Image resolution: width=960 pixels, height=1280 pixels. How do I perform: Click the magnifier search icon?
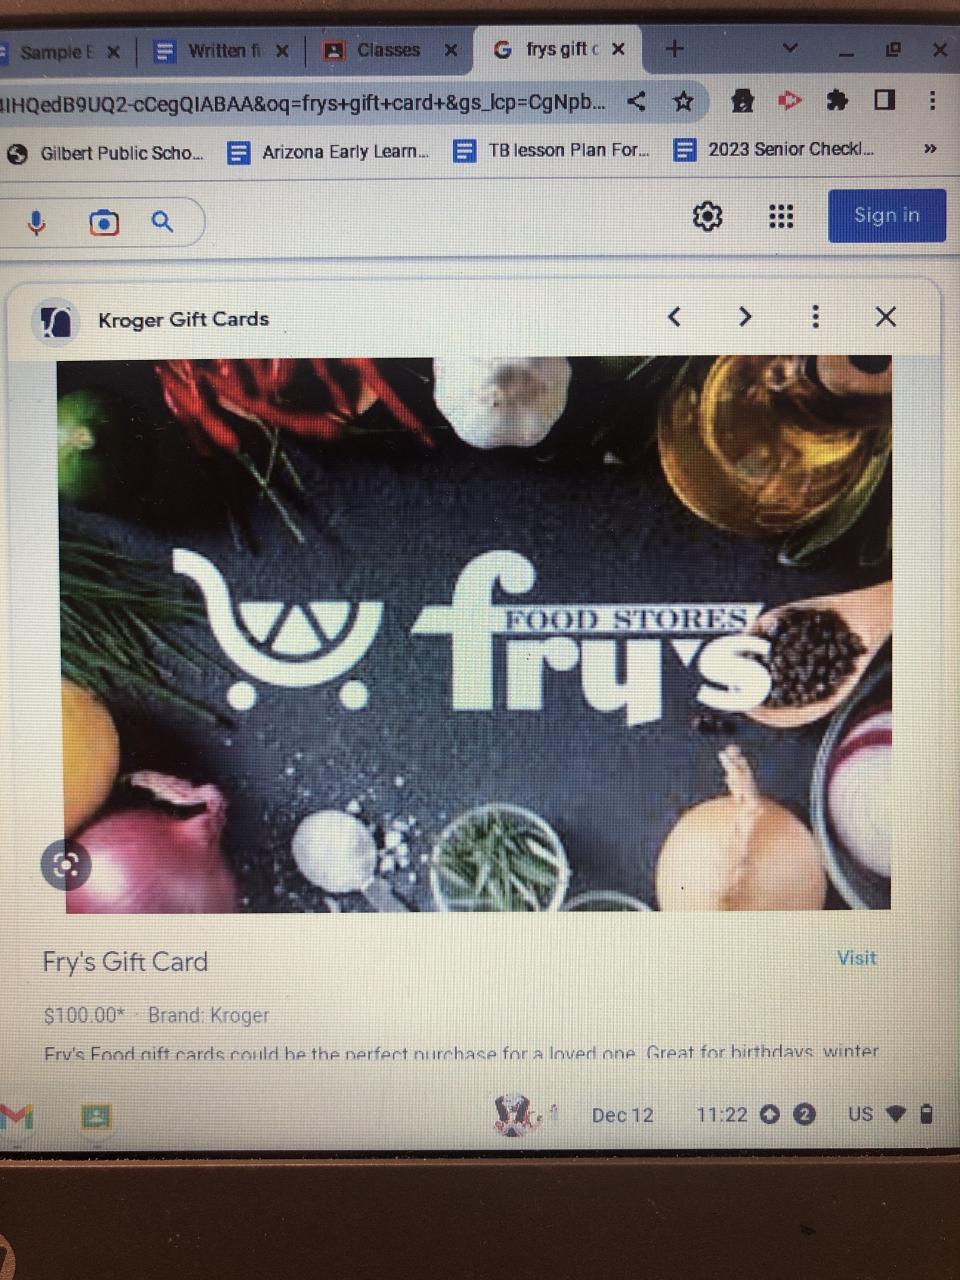pos(162,221)
